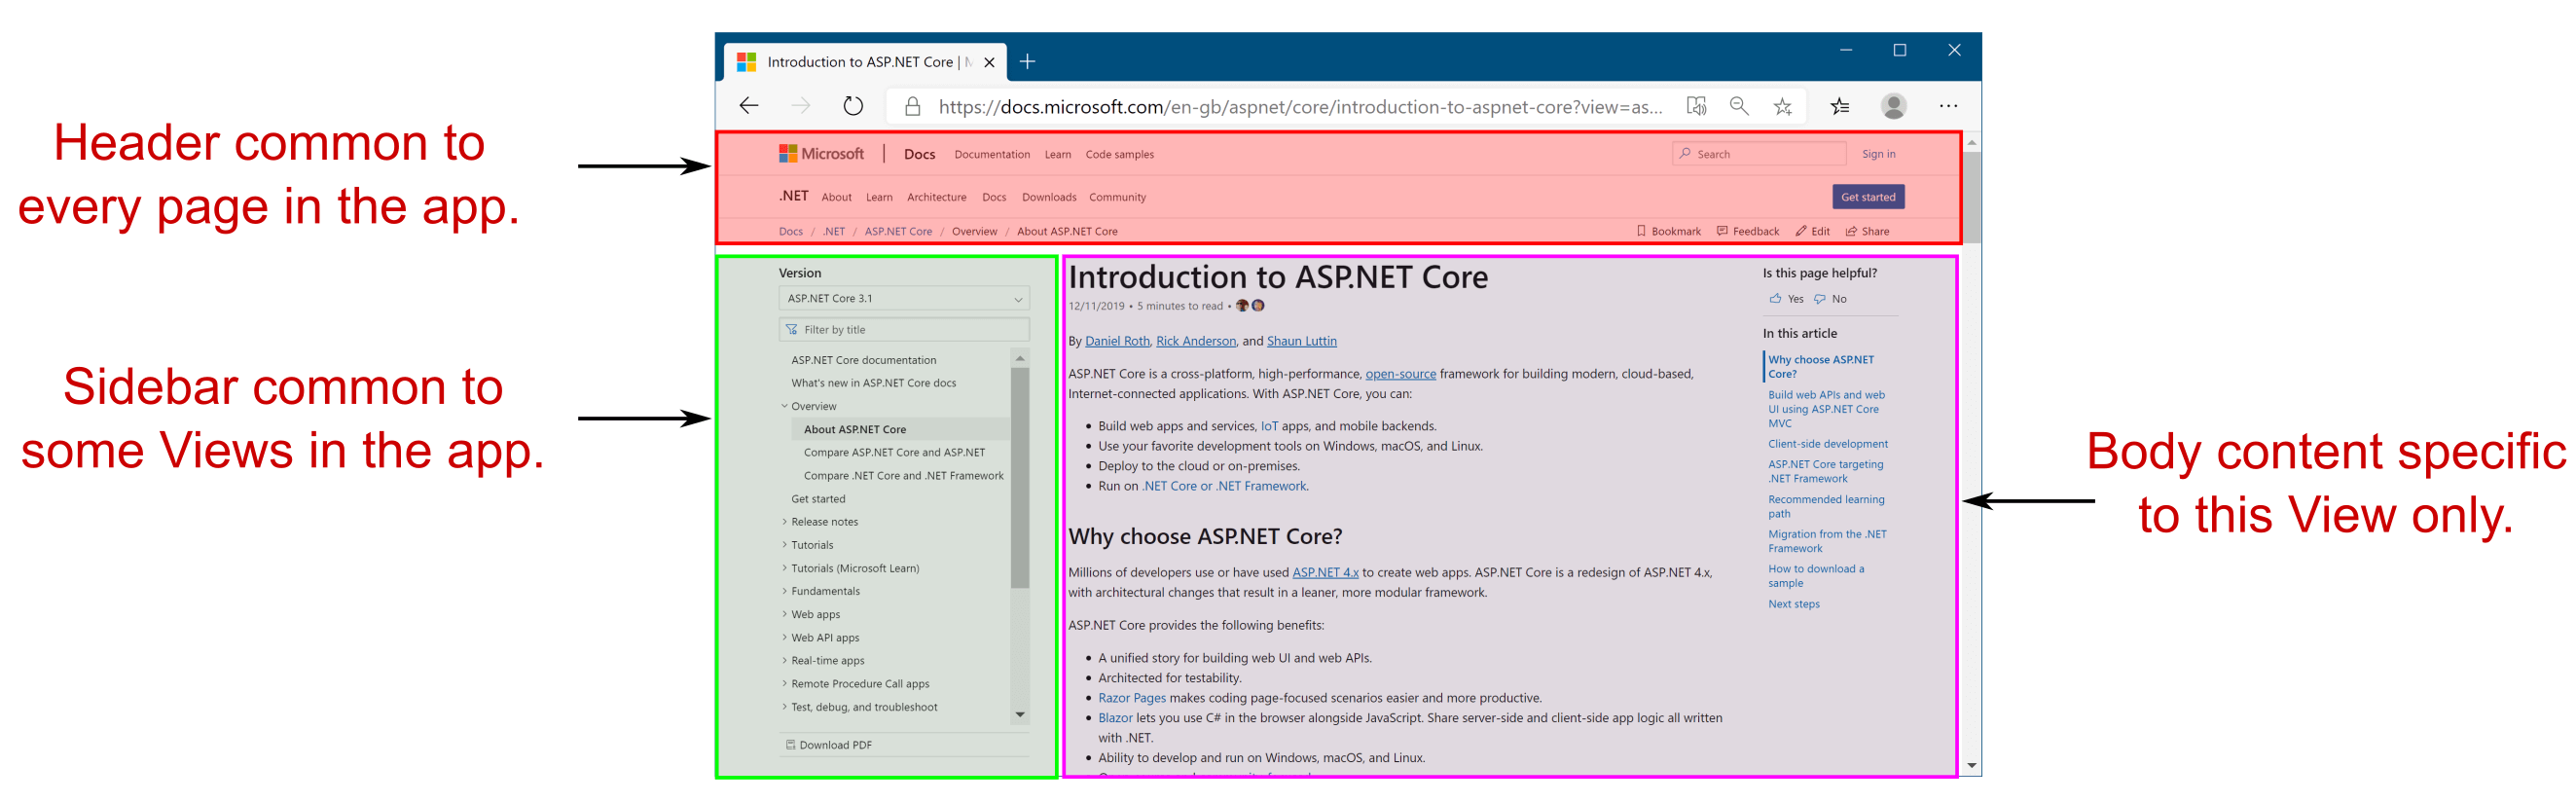Click the address bar URL
Screen dimensions: 2576x803
[1300, 106]
